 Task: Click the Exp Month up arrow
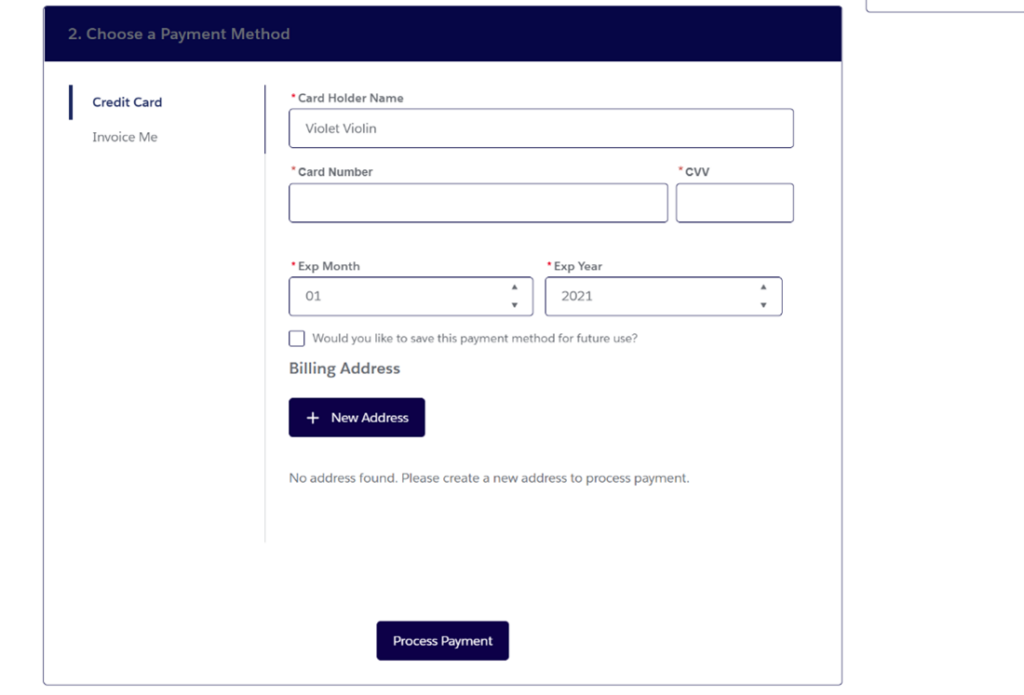click(x=515, y=287)
